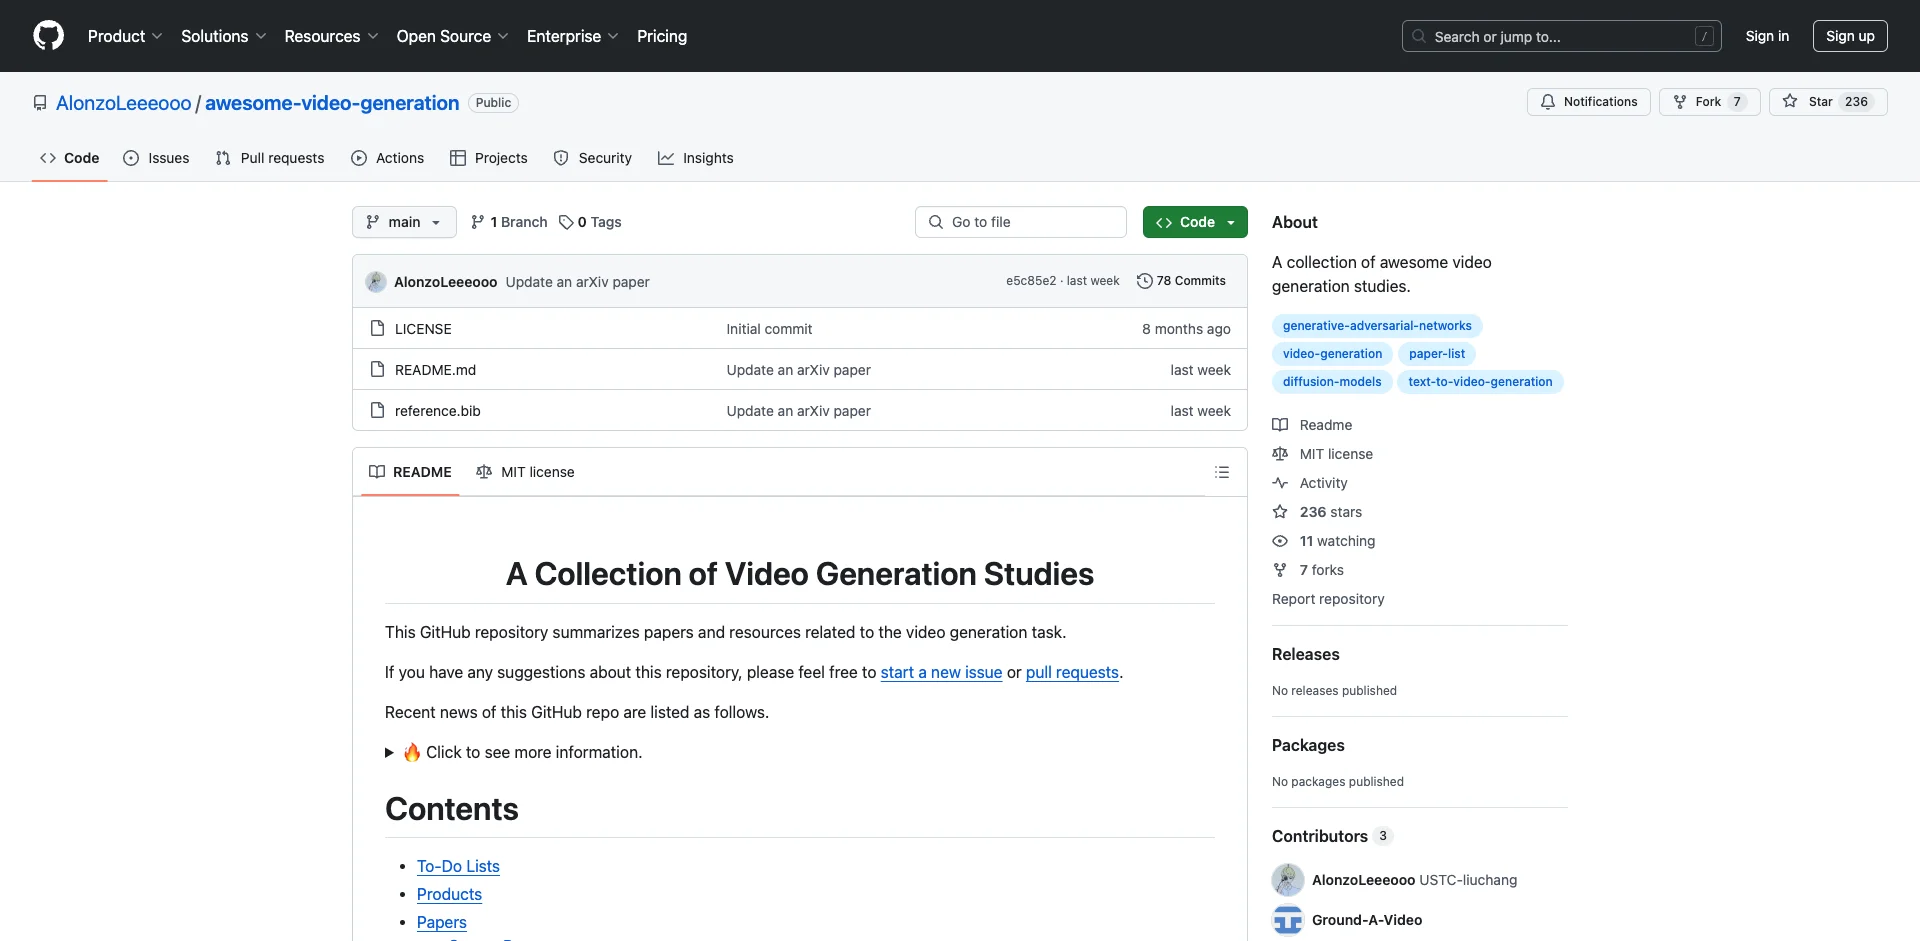This screenshot has height=941, width=1920.
Task: Open the Insights tab
Action: (x=696, y=158)
